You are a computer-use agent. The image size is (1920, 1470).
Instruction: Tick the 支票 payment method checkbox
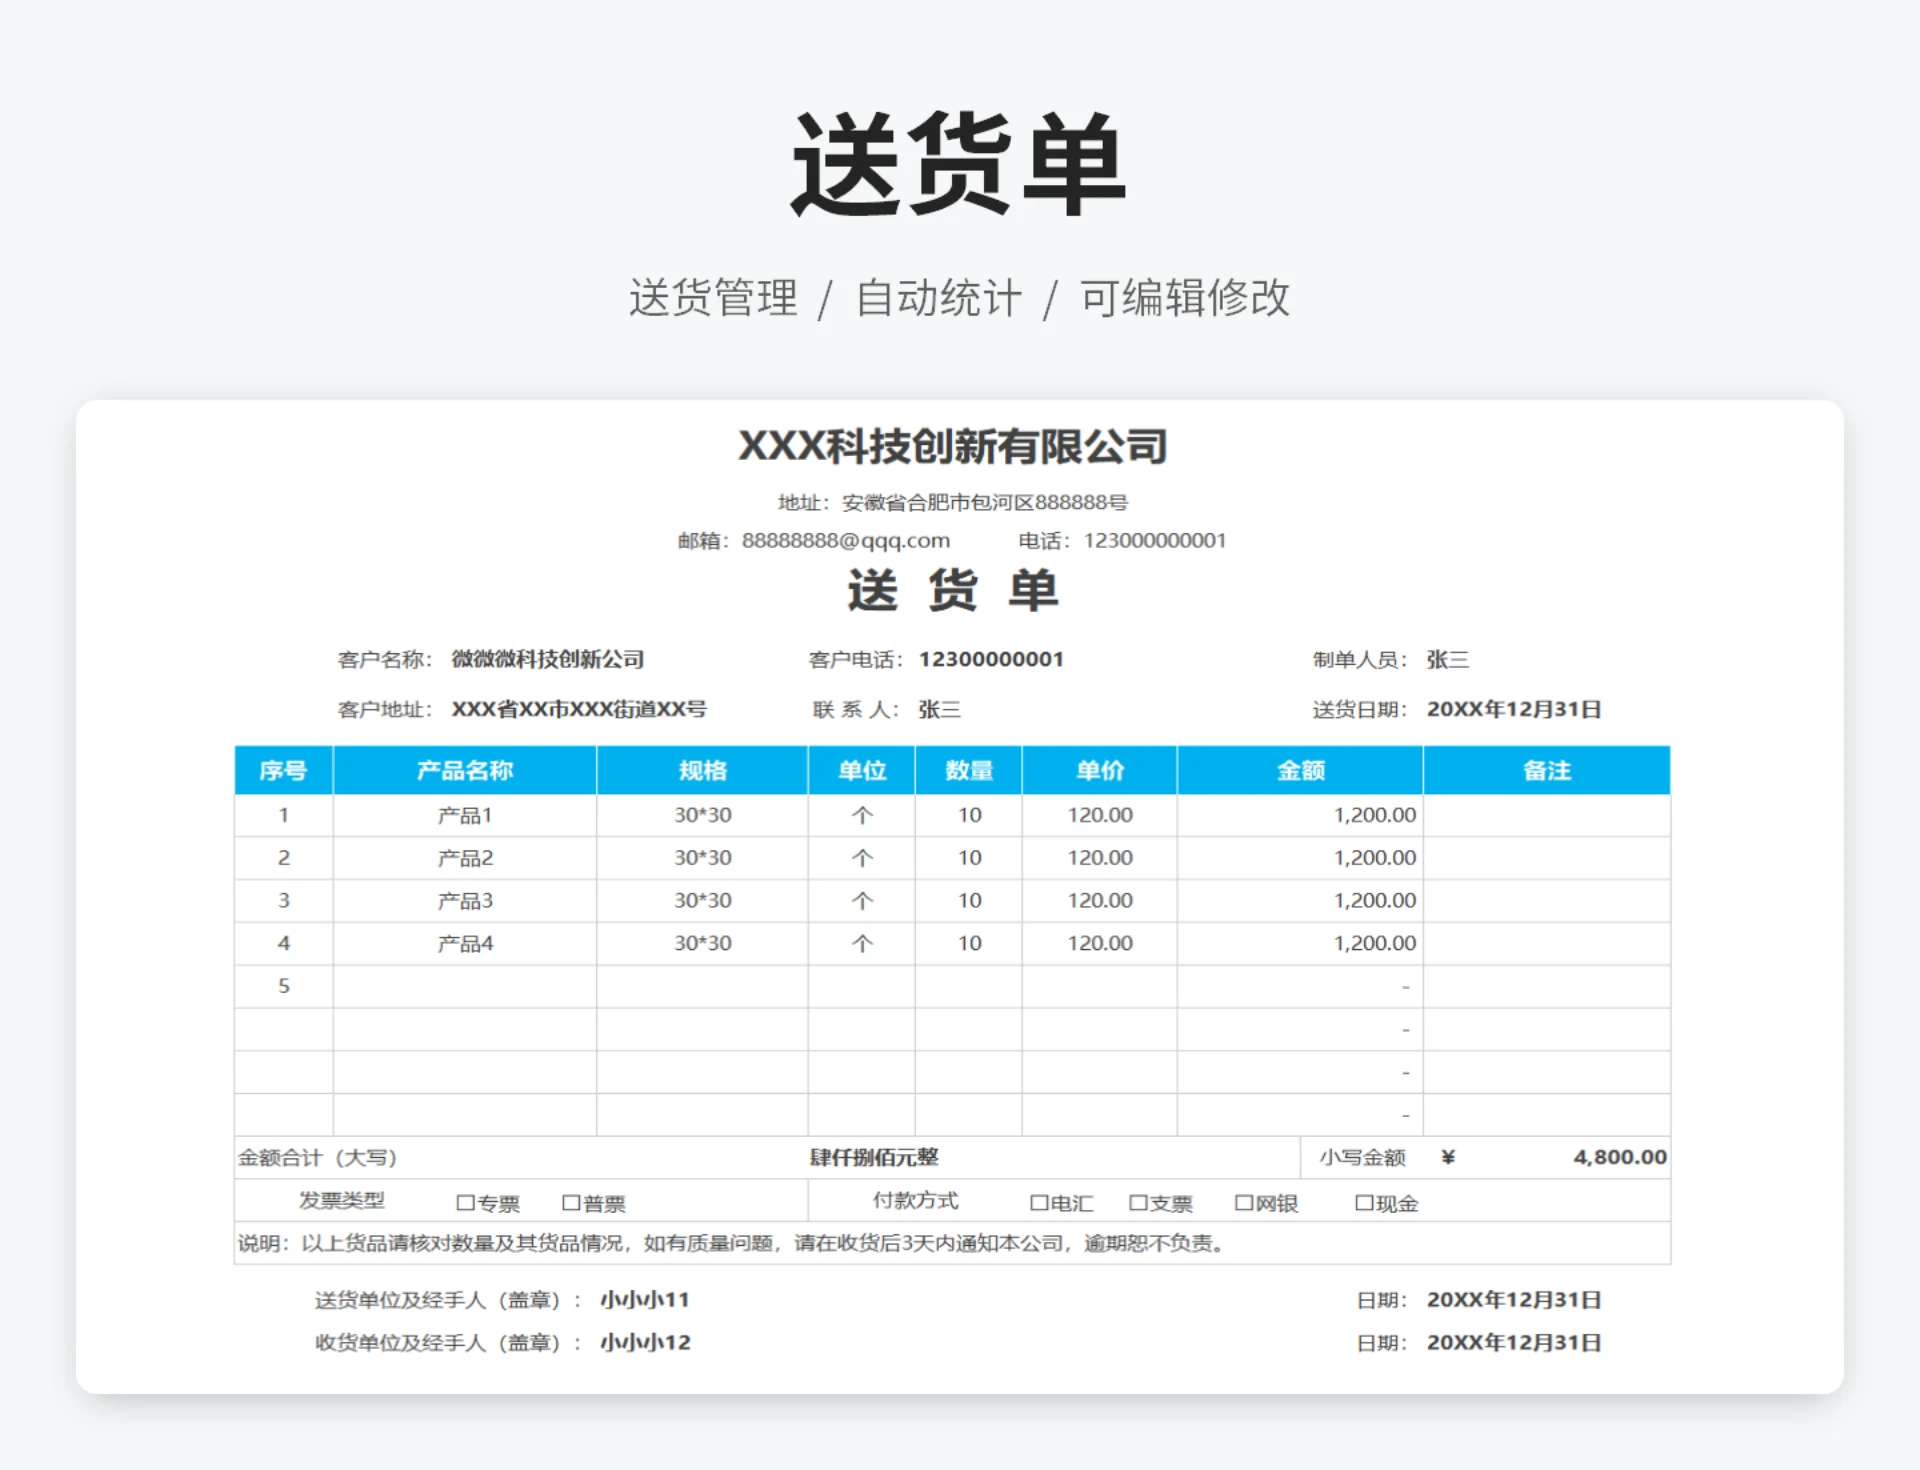pyautogui.click(x=1138, y=1203)
